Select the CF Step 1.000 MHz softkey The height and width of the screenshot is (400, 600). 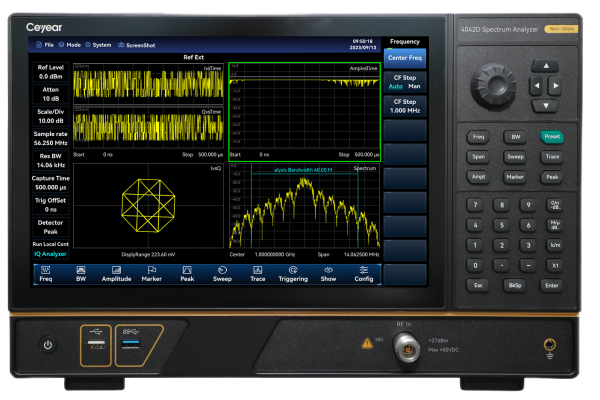(405, 106)
